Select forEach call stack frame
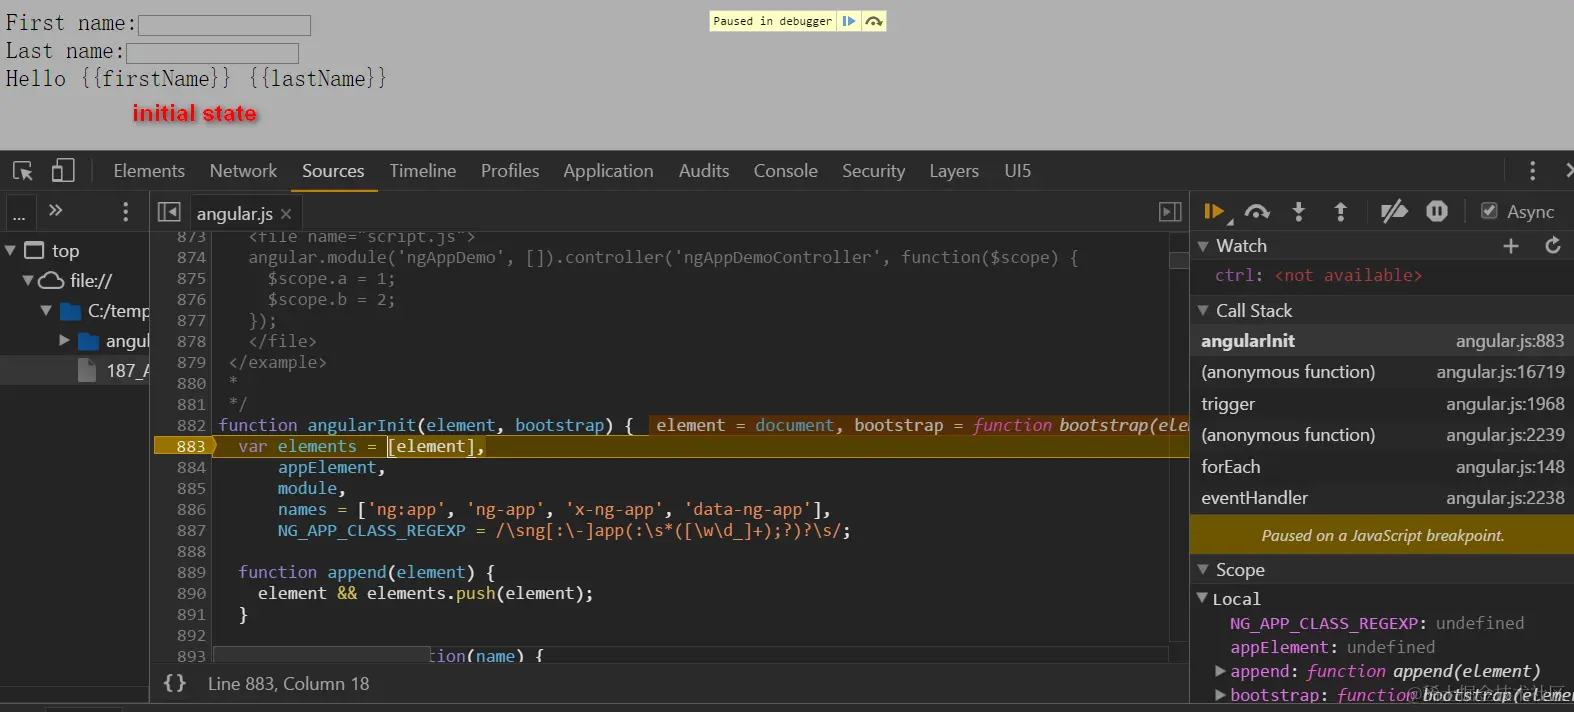Screen dimensions: 1574x712 click(1382, 467)
